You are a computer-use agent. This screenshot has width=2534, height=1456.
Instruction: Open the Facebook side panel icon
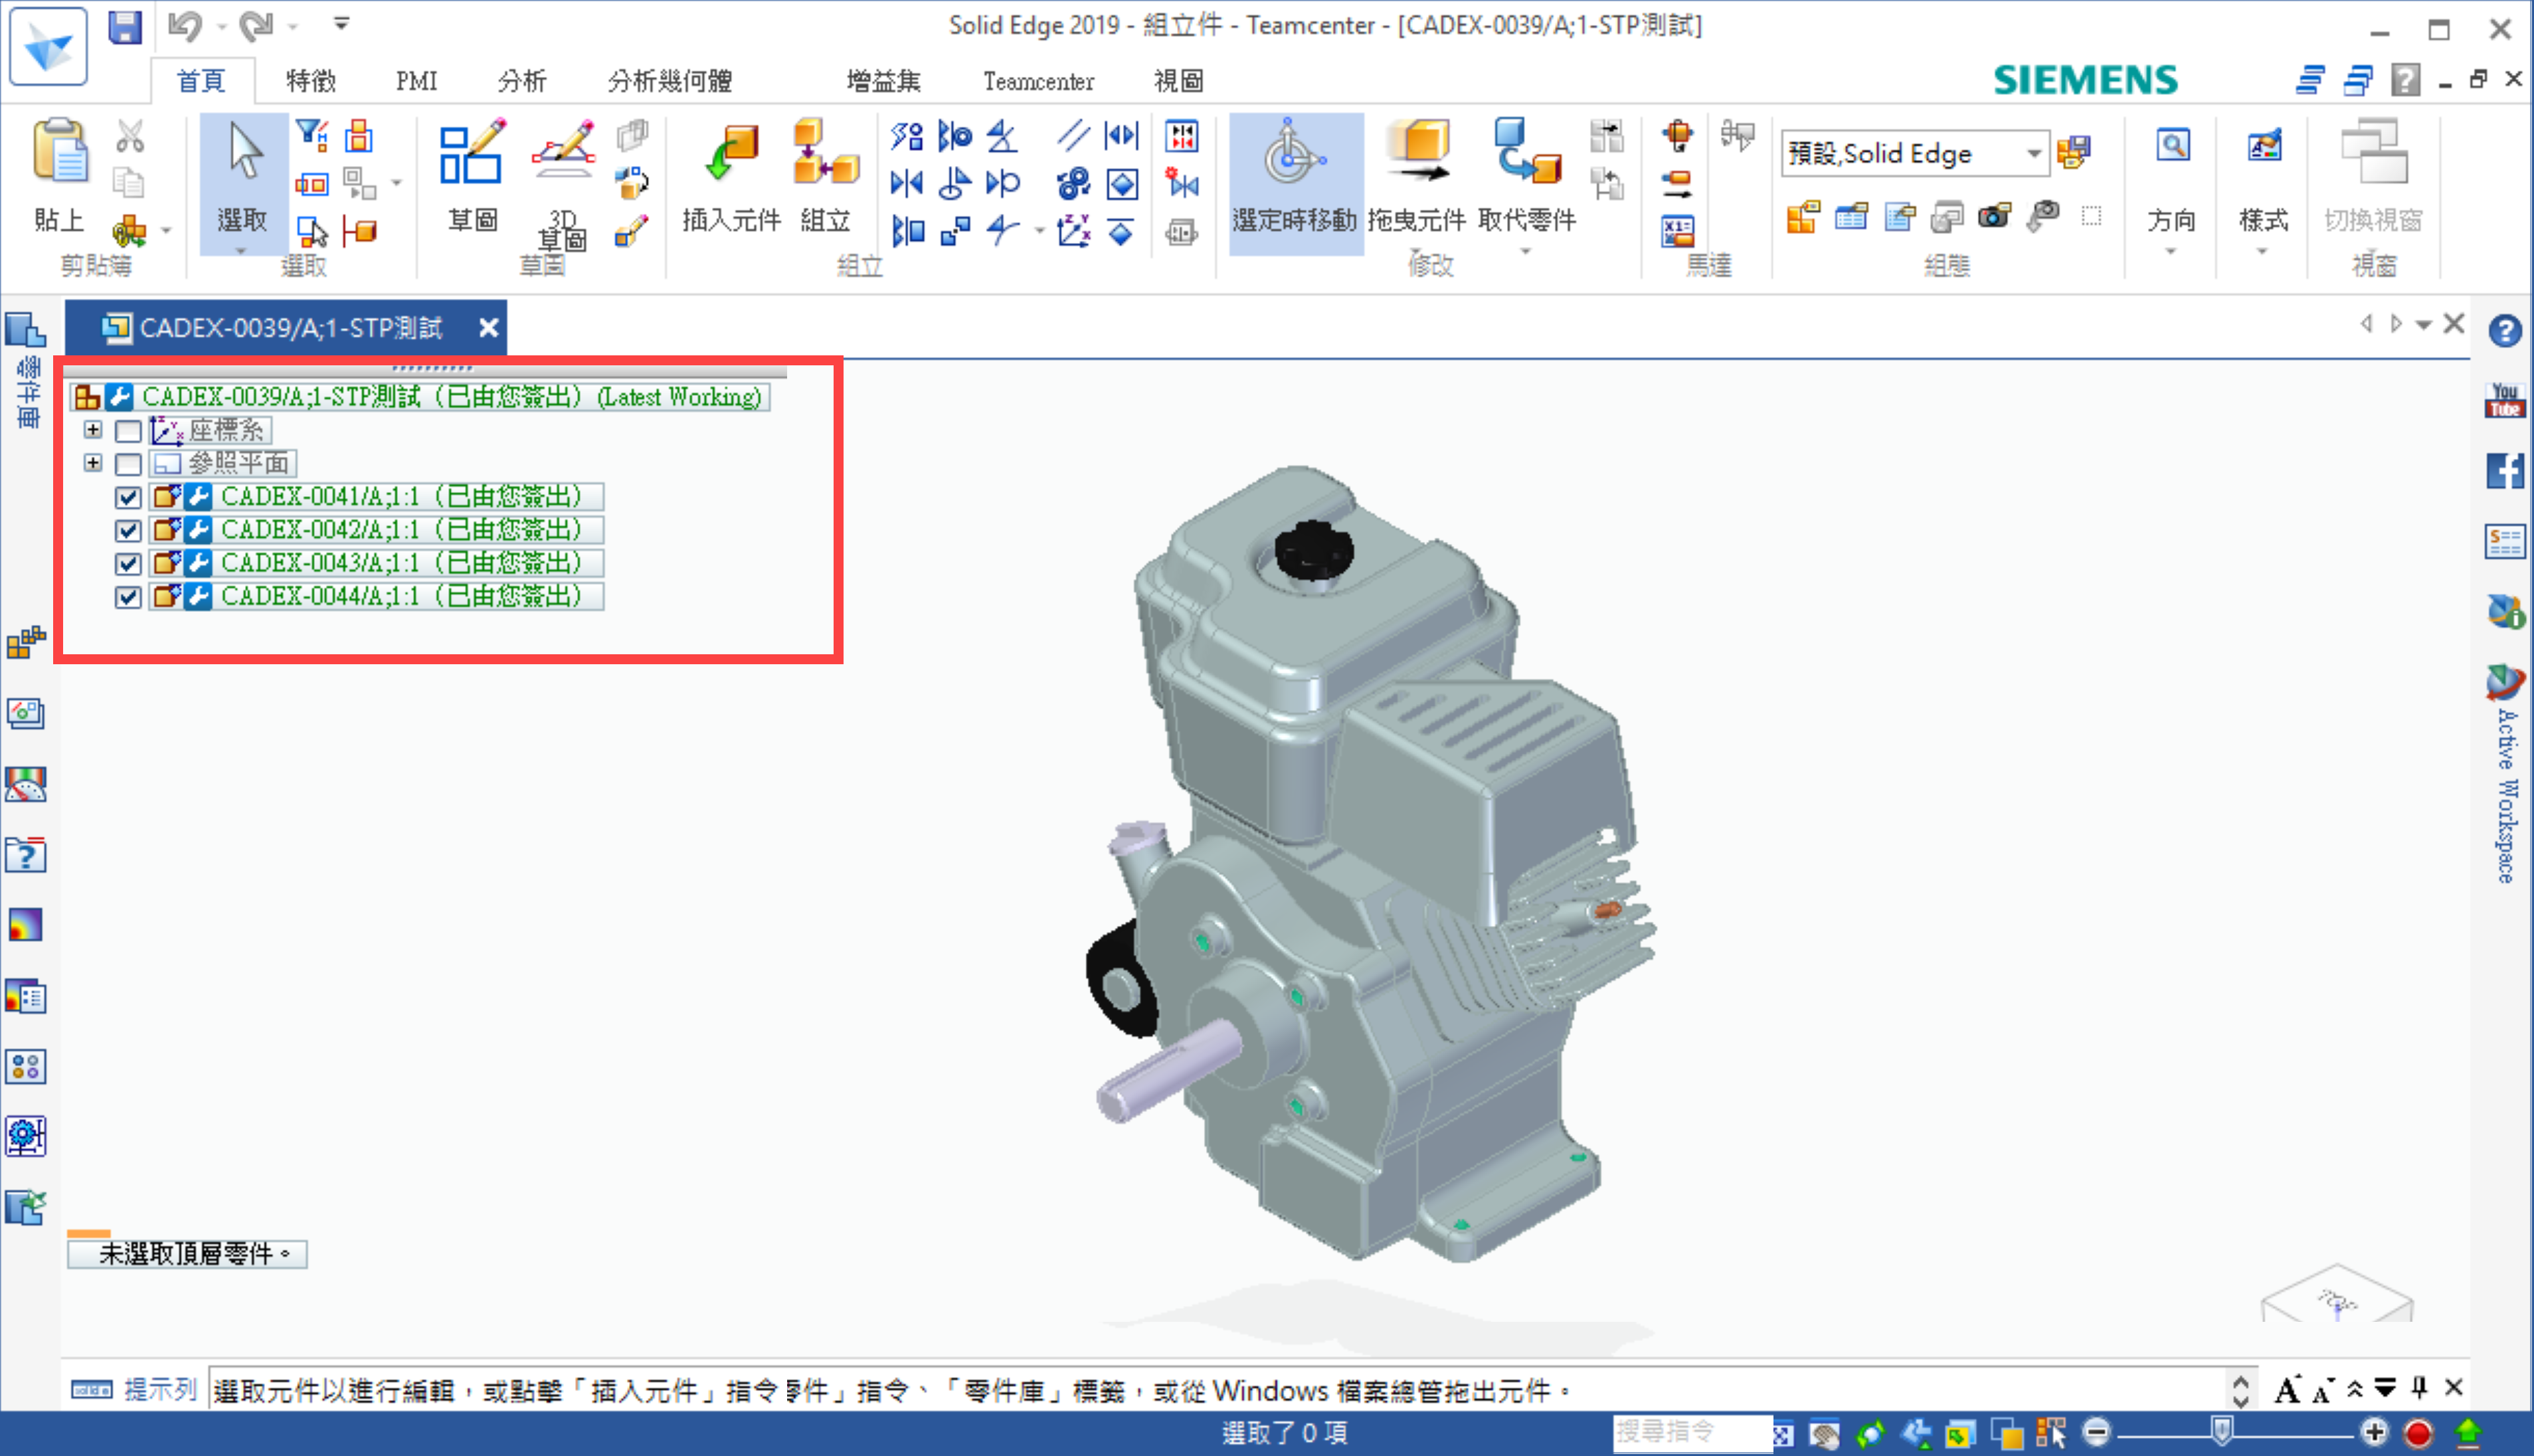click(x=2504, y=470)
